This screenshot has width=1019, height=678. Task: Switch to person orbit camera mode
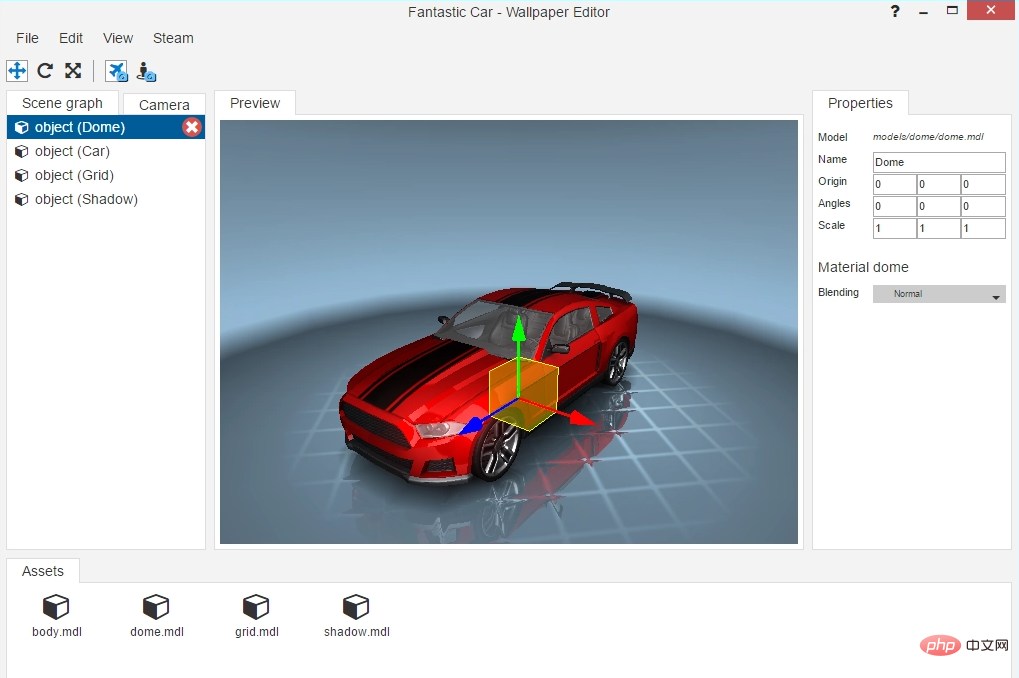(147, 71)
